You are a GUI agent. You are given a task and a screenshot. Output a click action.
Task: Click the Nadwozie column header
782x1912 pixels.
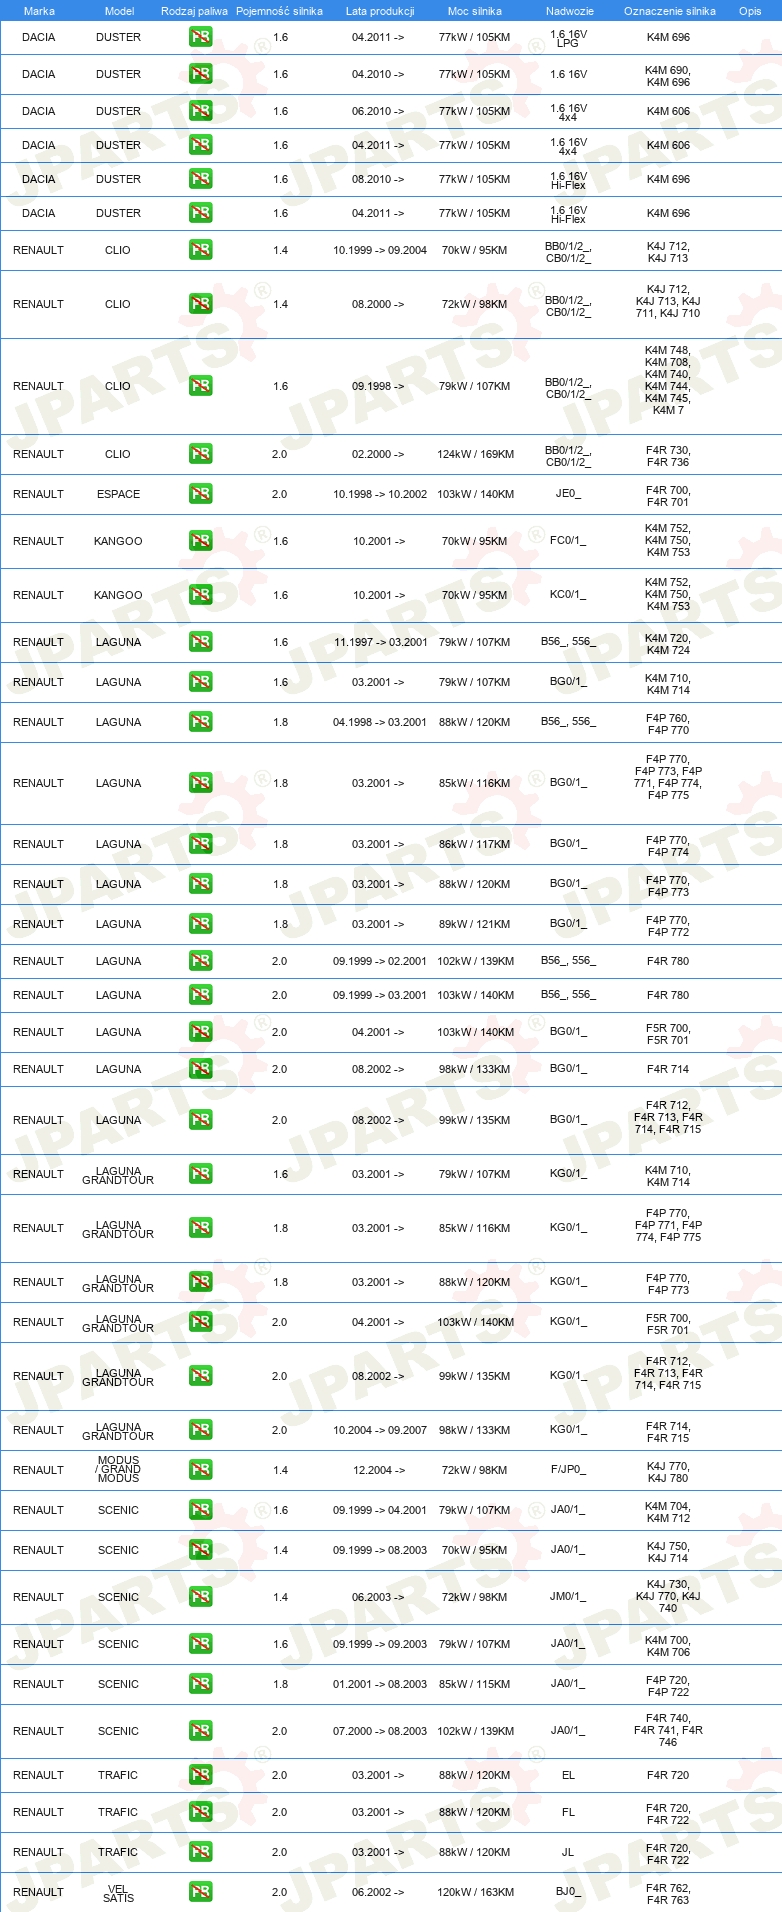[569, 11]
